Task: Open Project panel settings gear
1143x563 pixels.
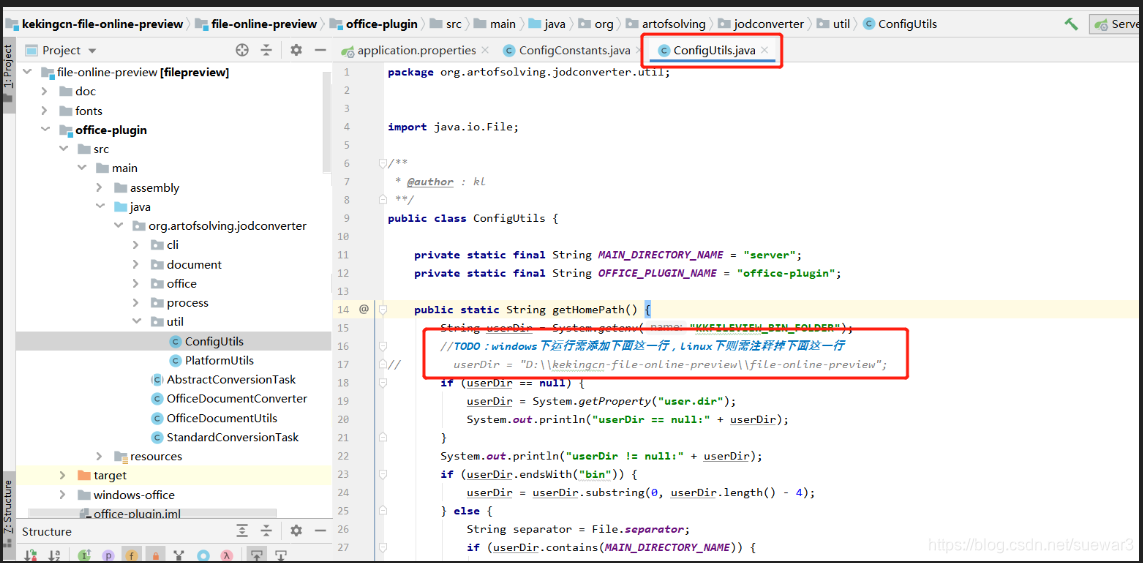Action: [296, 50]
